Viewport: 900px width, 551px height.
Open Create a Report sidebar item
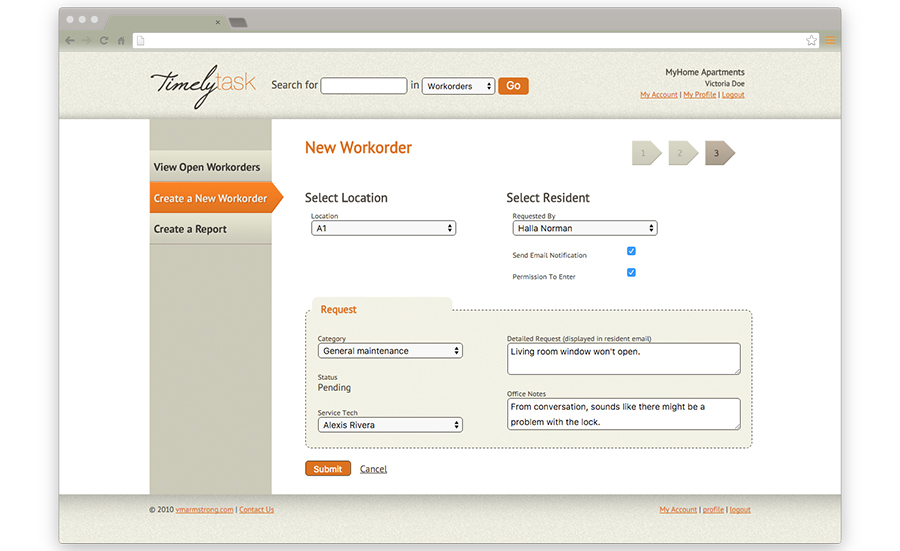(190, 229)
